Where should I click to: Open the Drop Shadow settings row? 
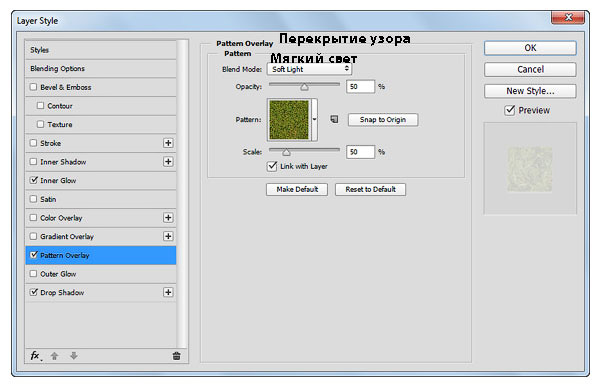click(100, 292)
